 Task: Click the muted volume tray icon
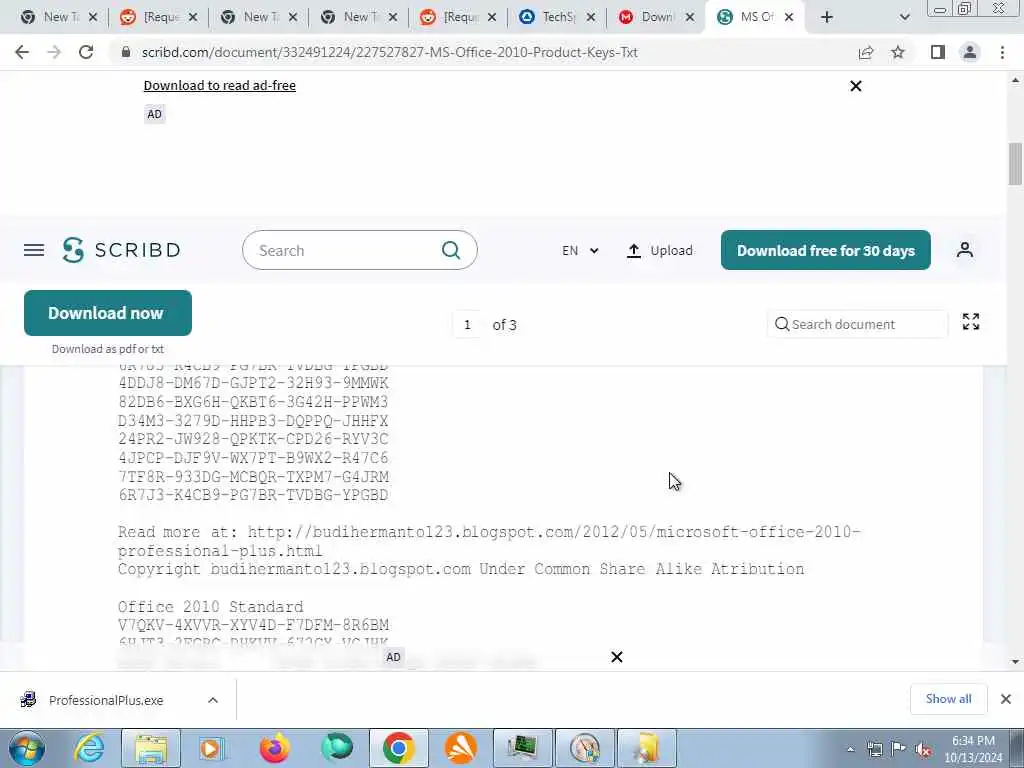pos(922,749)
